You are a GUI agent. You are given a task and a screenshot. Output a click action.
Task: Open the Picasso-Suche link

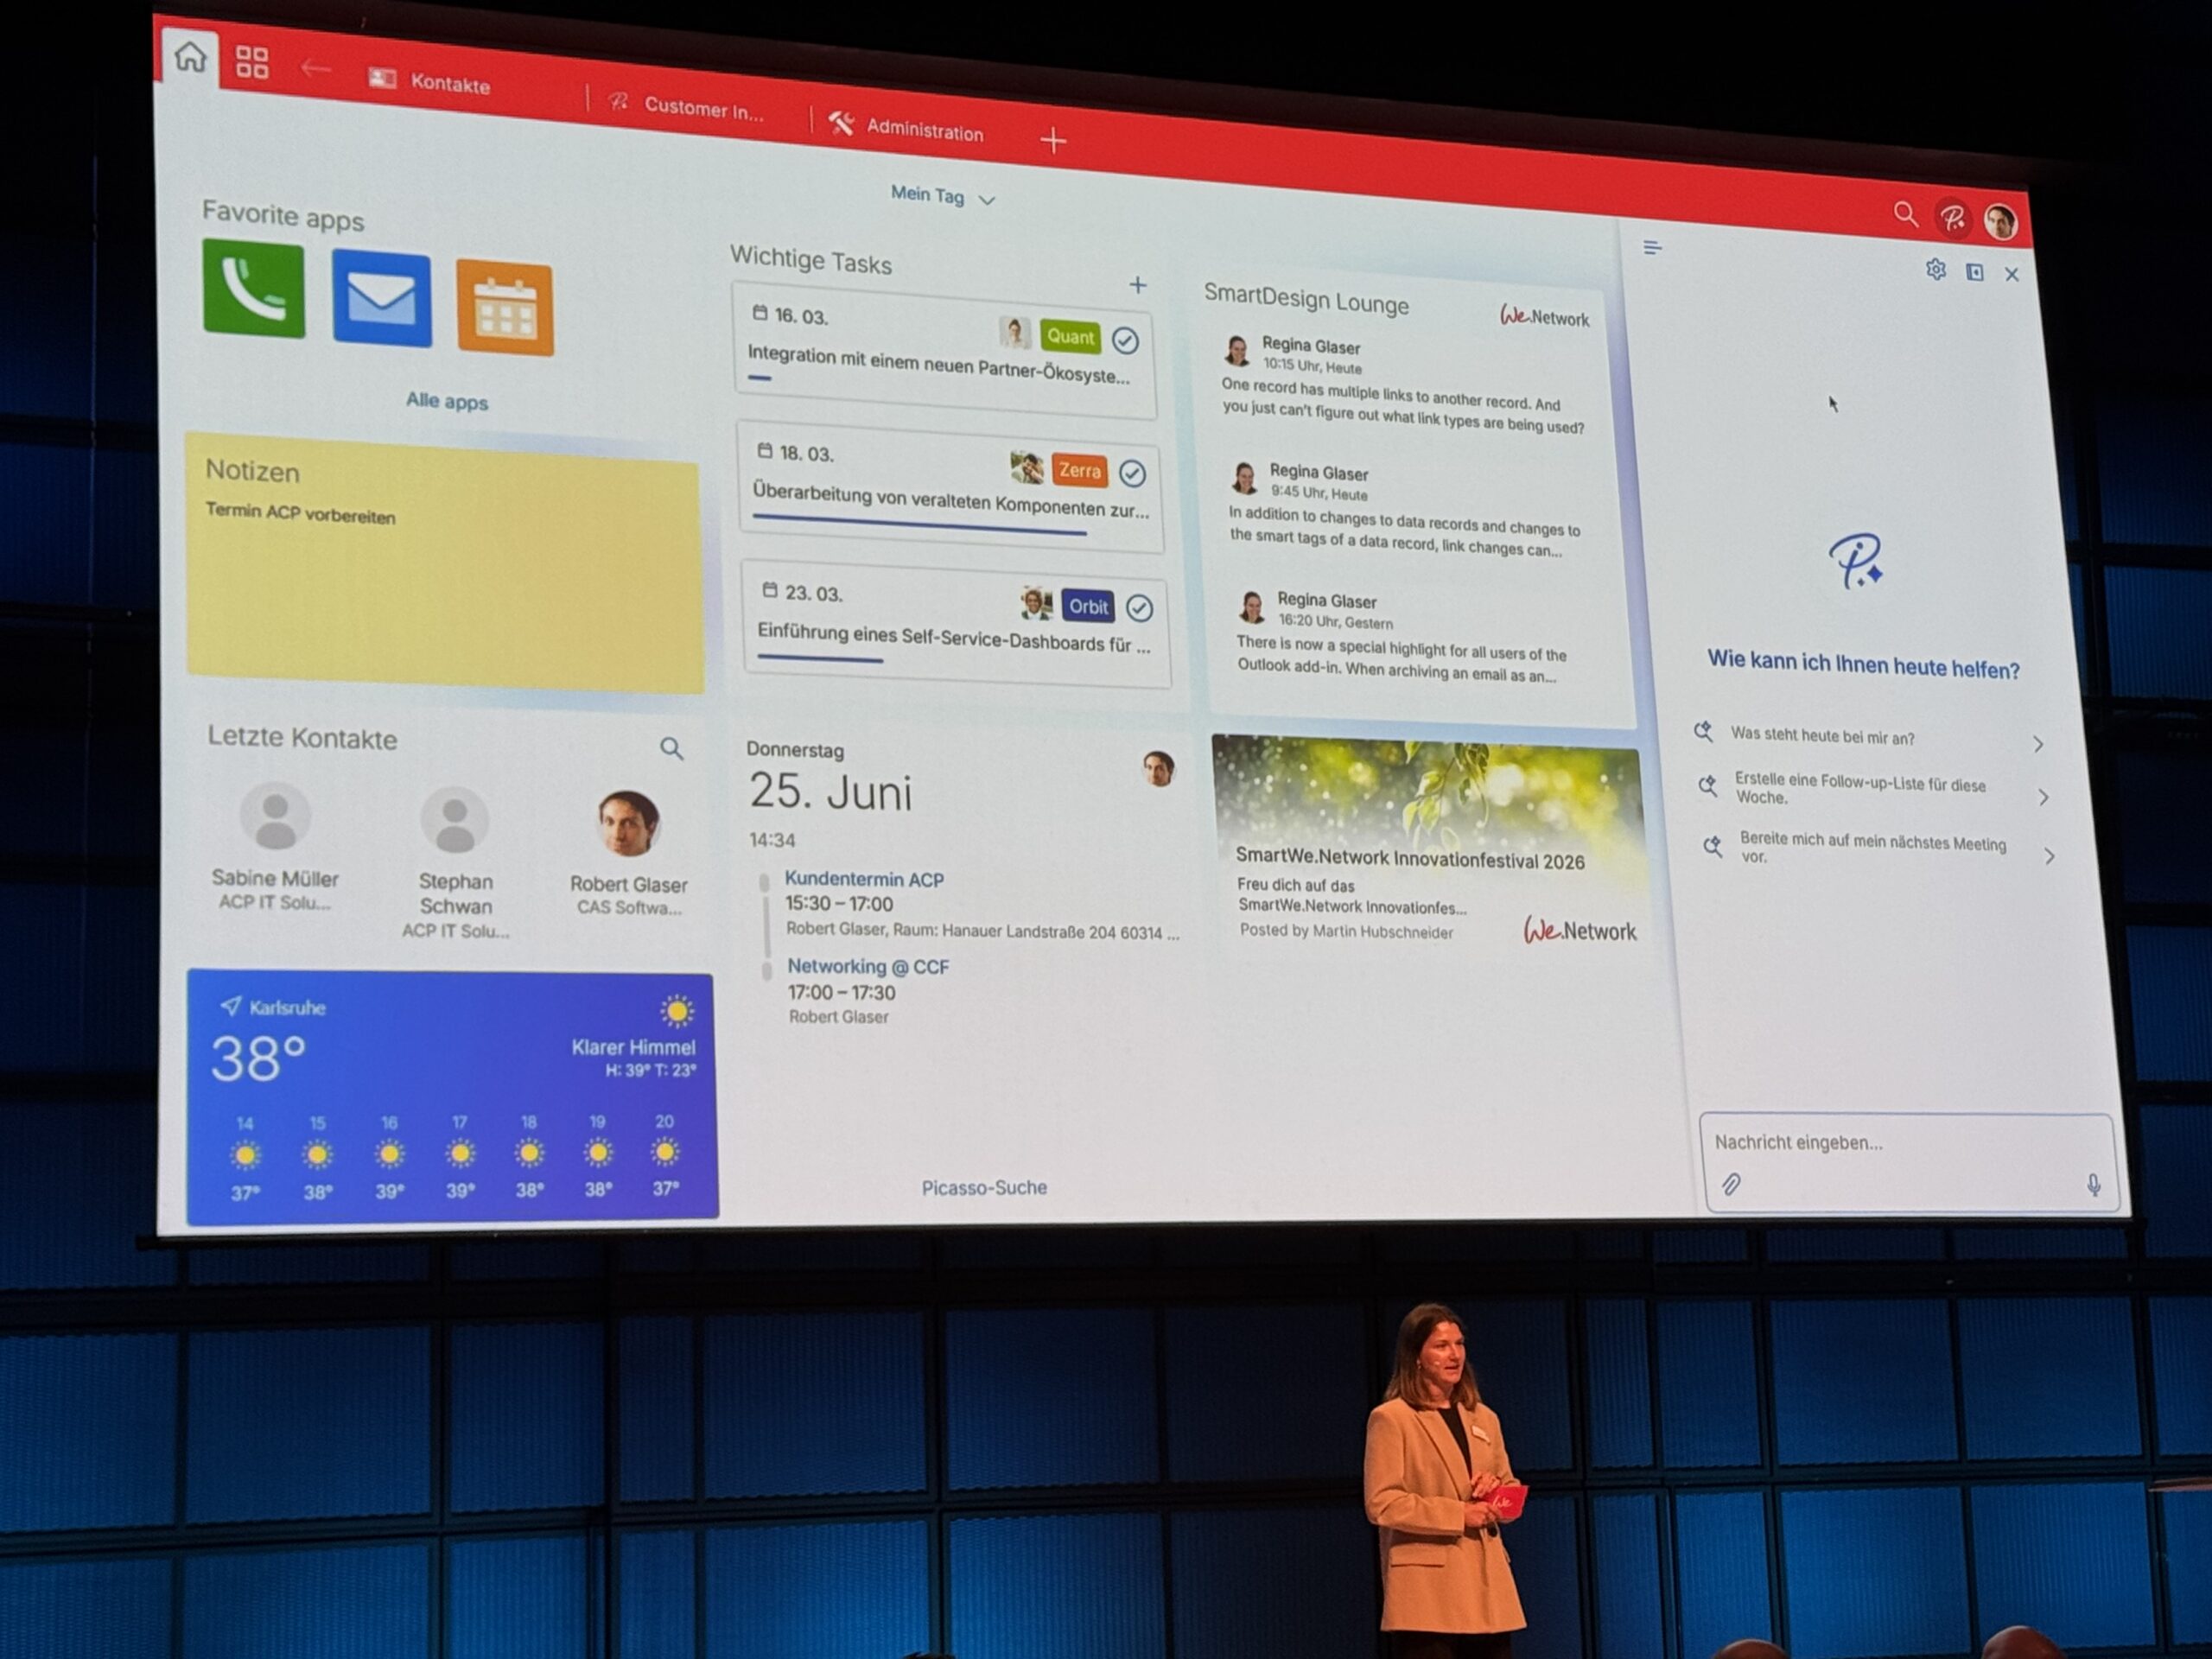(984, 1187)
